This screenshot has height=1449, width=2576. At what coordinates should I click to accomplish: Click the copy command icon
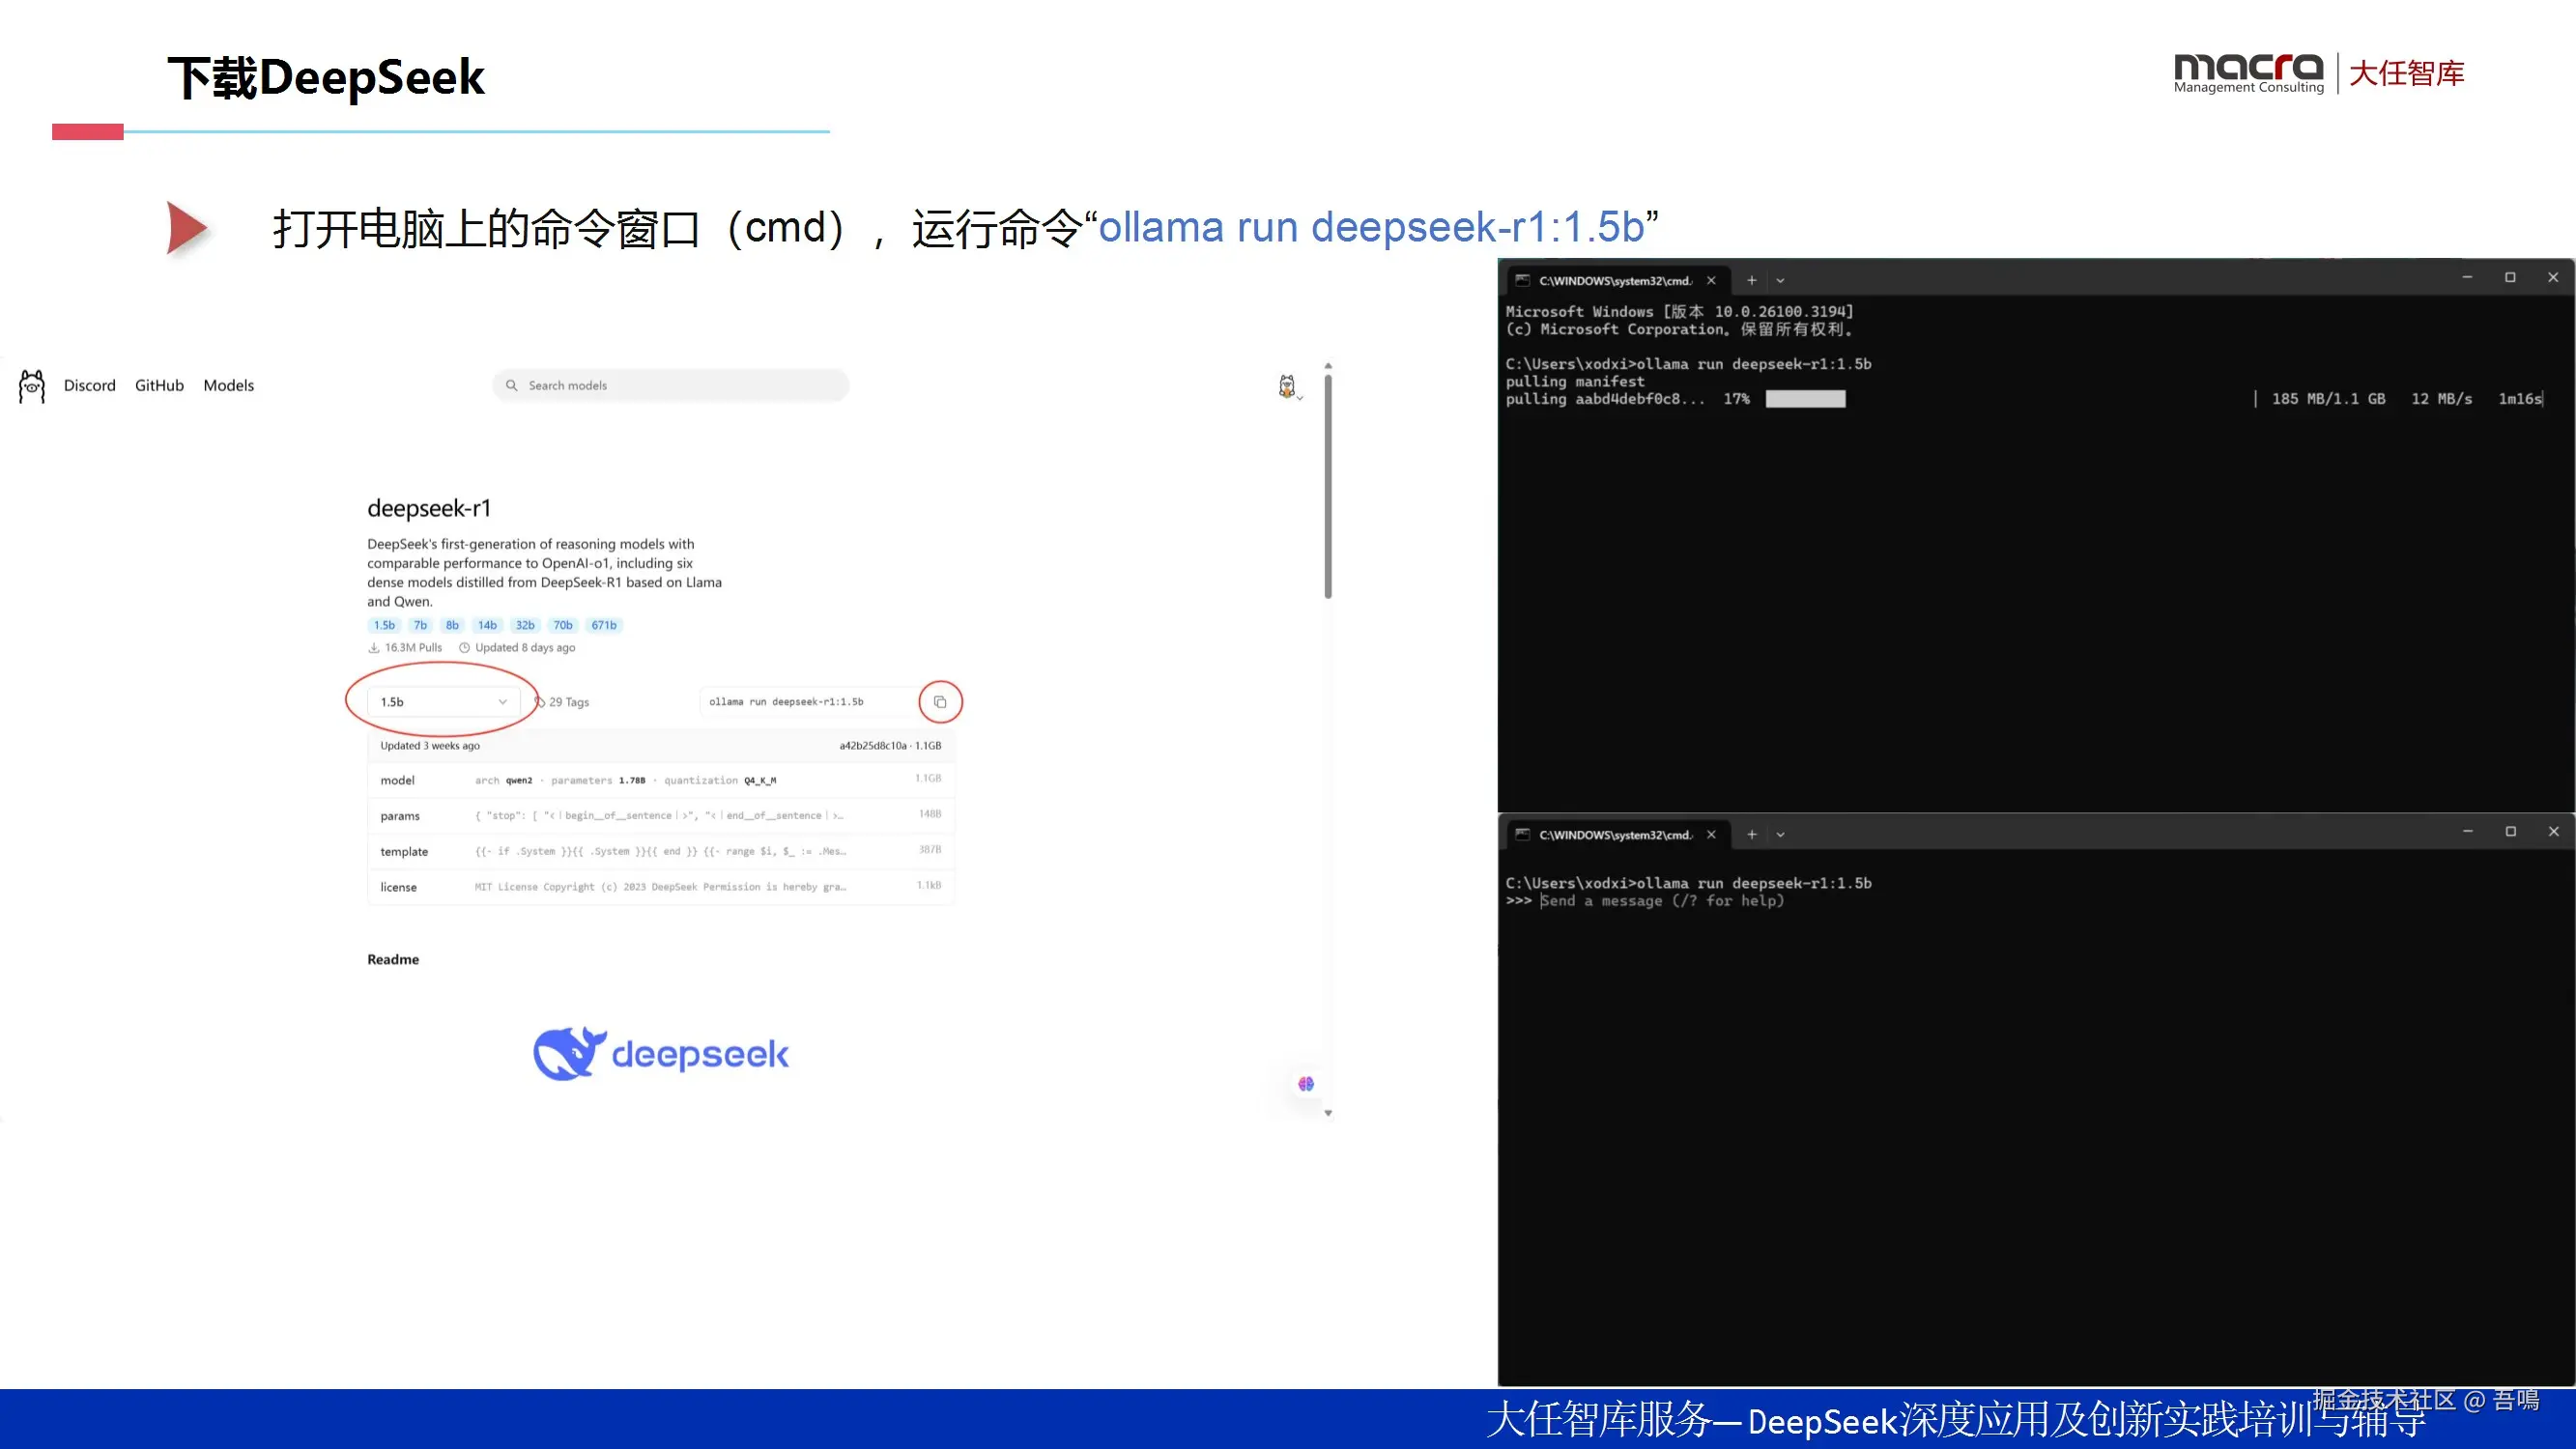pos(940,702)
